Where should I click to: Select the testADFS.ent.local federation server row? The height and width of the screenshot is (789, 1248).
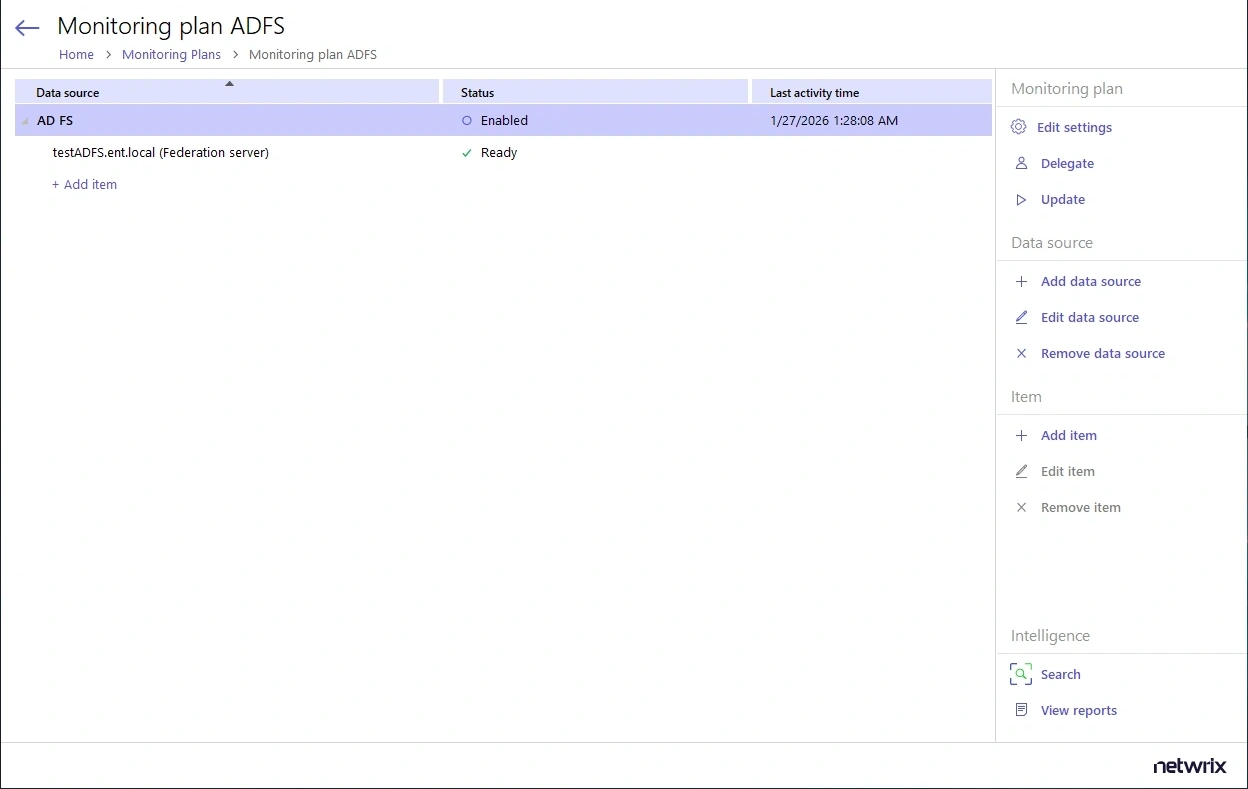point(160,152)
